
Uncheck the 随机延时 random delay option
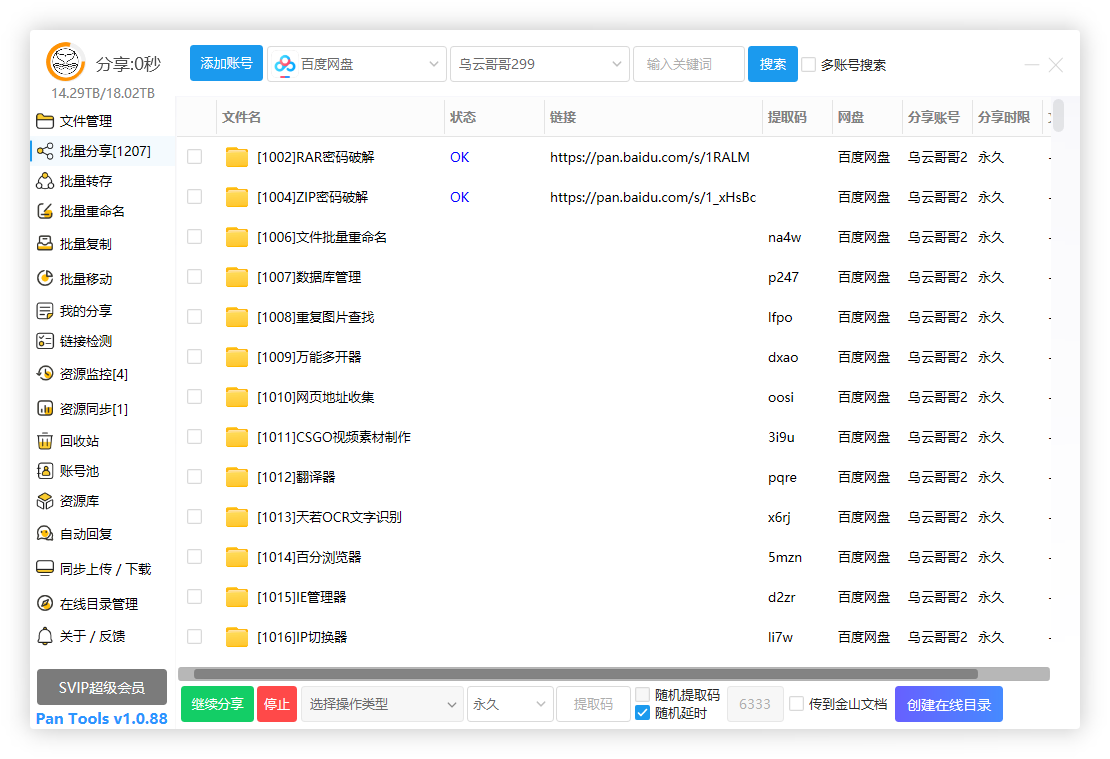[641, 712]
